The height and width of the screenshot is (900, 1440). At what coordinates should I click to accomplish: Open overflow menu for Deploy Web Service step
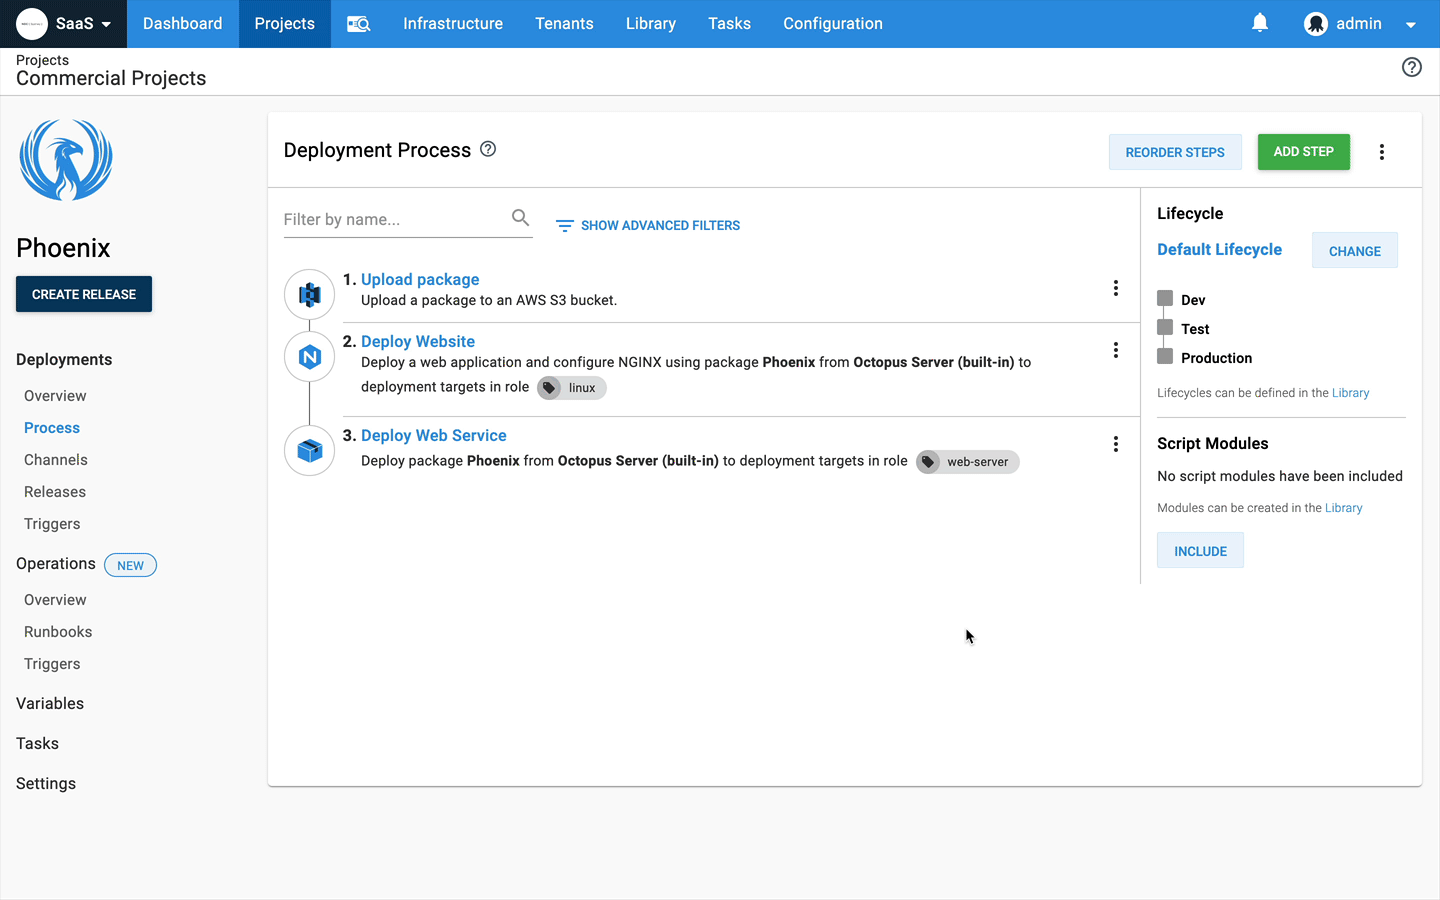point(1116,444)
